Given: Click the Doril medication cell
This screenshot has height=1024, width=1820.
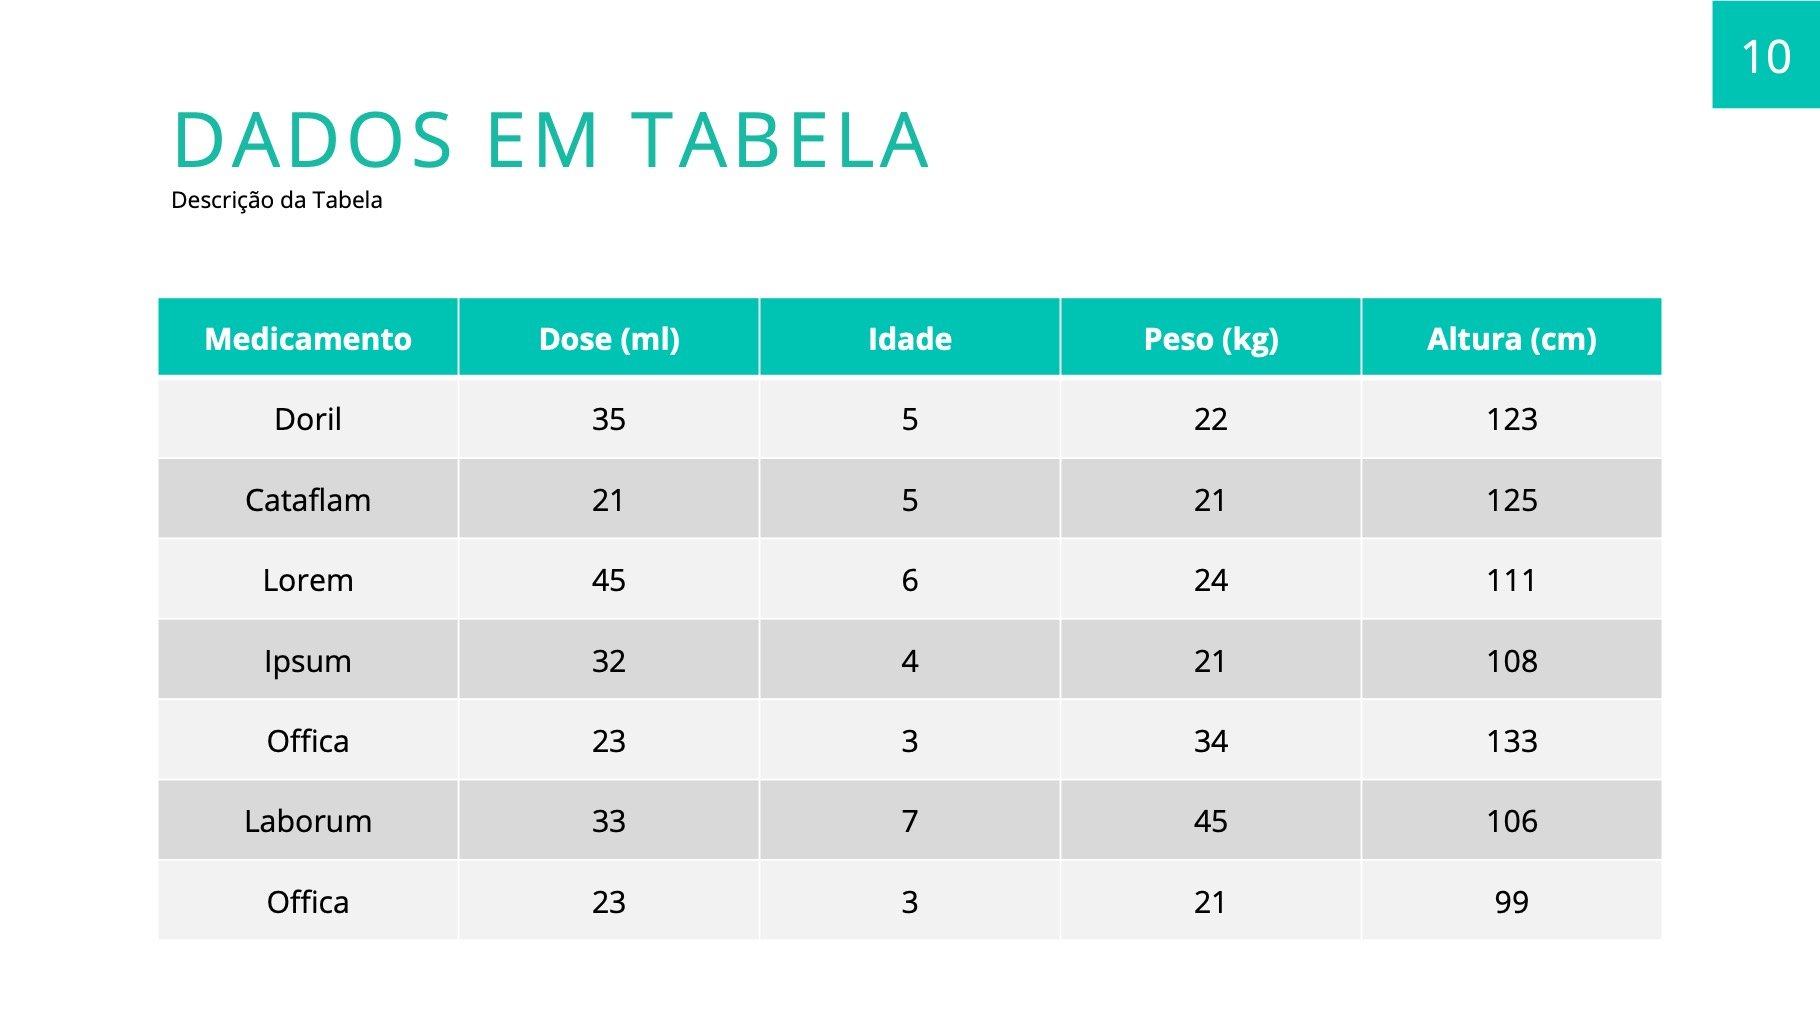Looking at the screenshot, I should (308, 419).
